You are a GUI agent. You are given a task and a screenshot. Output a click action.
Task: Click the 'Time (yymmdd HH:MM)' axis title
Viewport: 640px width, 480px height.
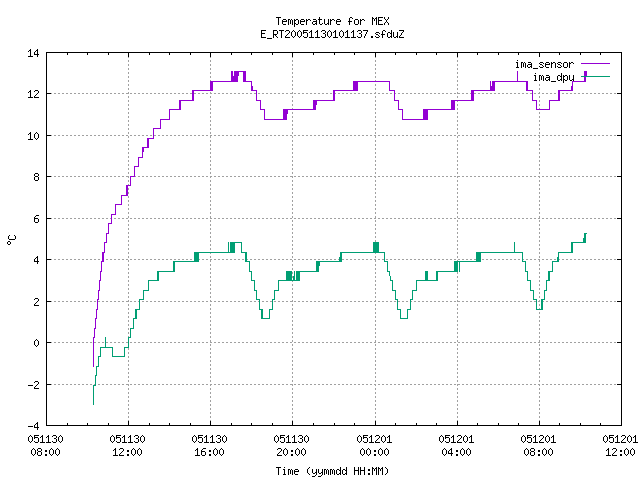[332, 471]
